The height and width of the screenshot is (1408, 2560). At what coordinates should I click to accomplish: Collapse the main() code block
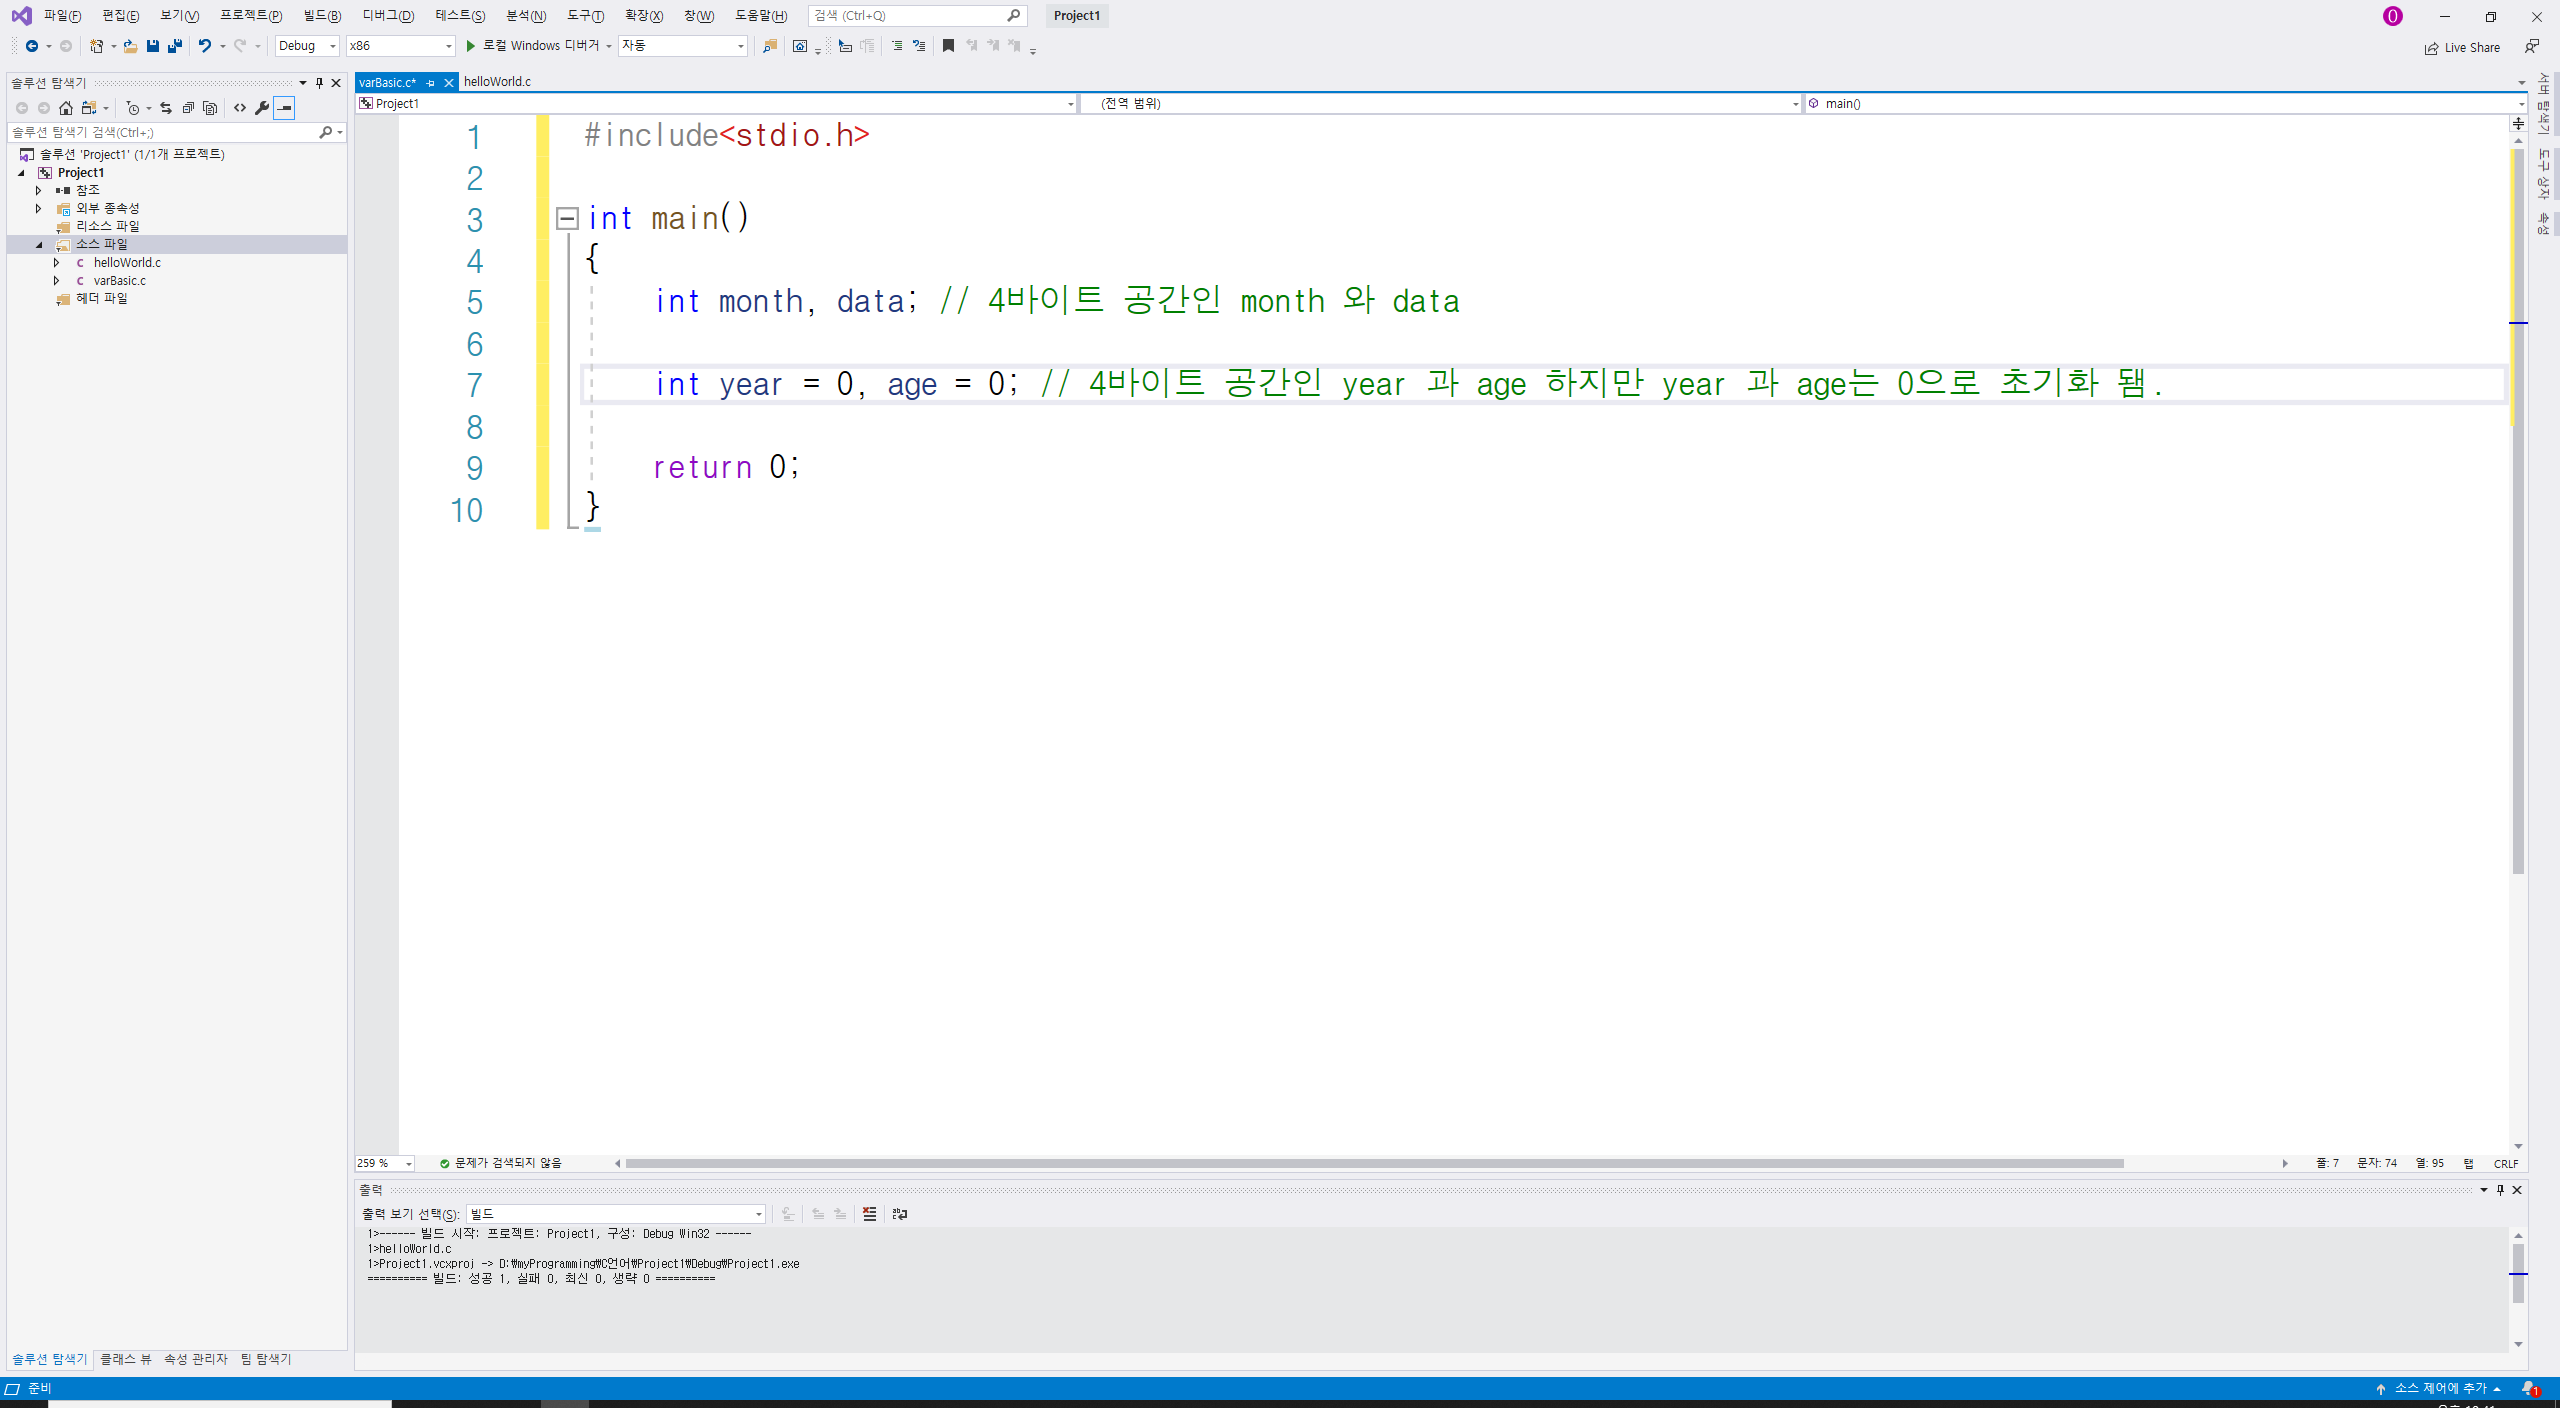click(x=567, y=218)
